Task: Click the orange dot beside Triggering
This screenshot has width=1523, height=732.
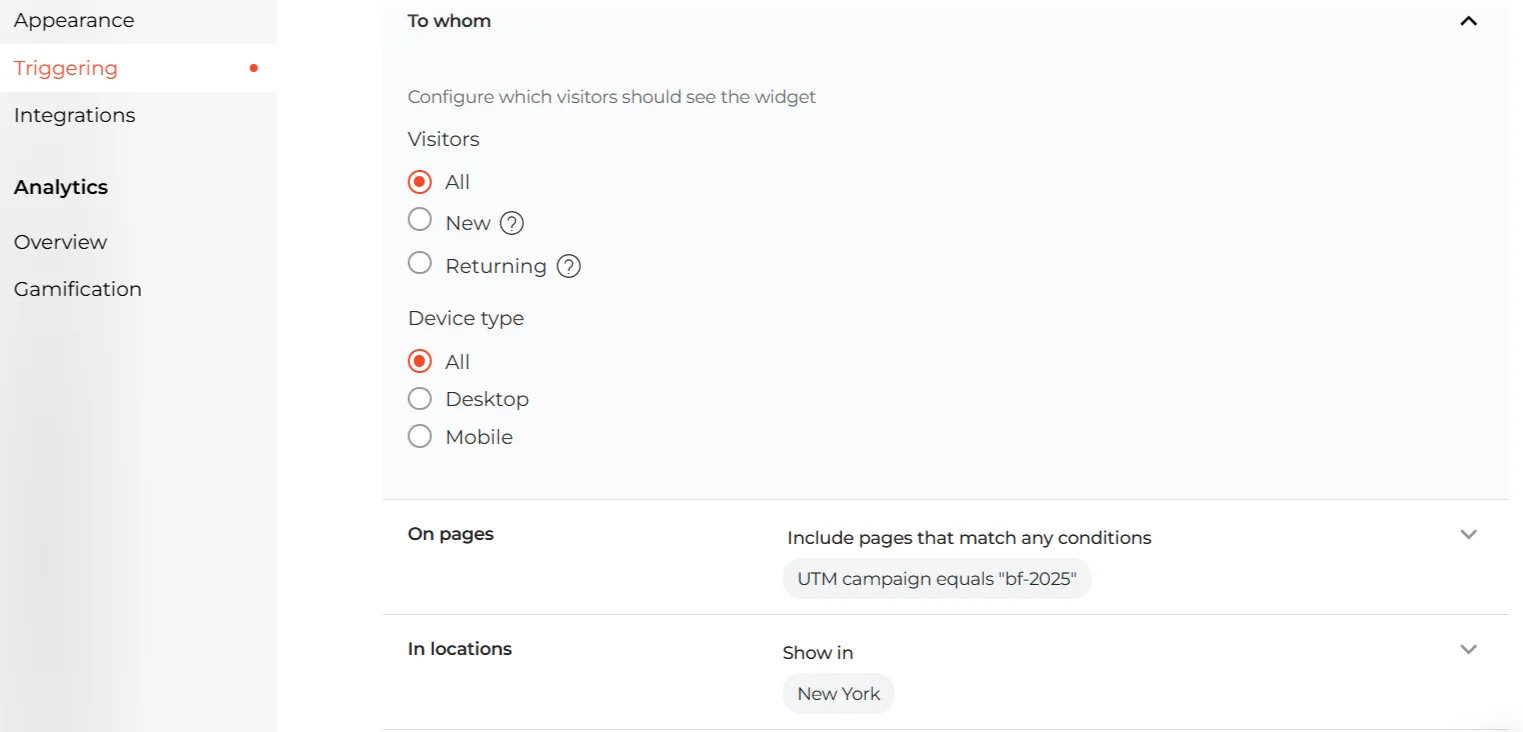Action: (254, 68)
